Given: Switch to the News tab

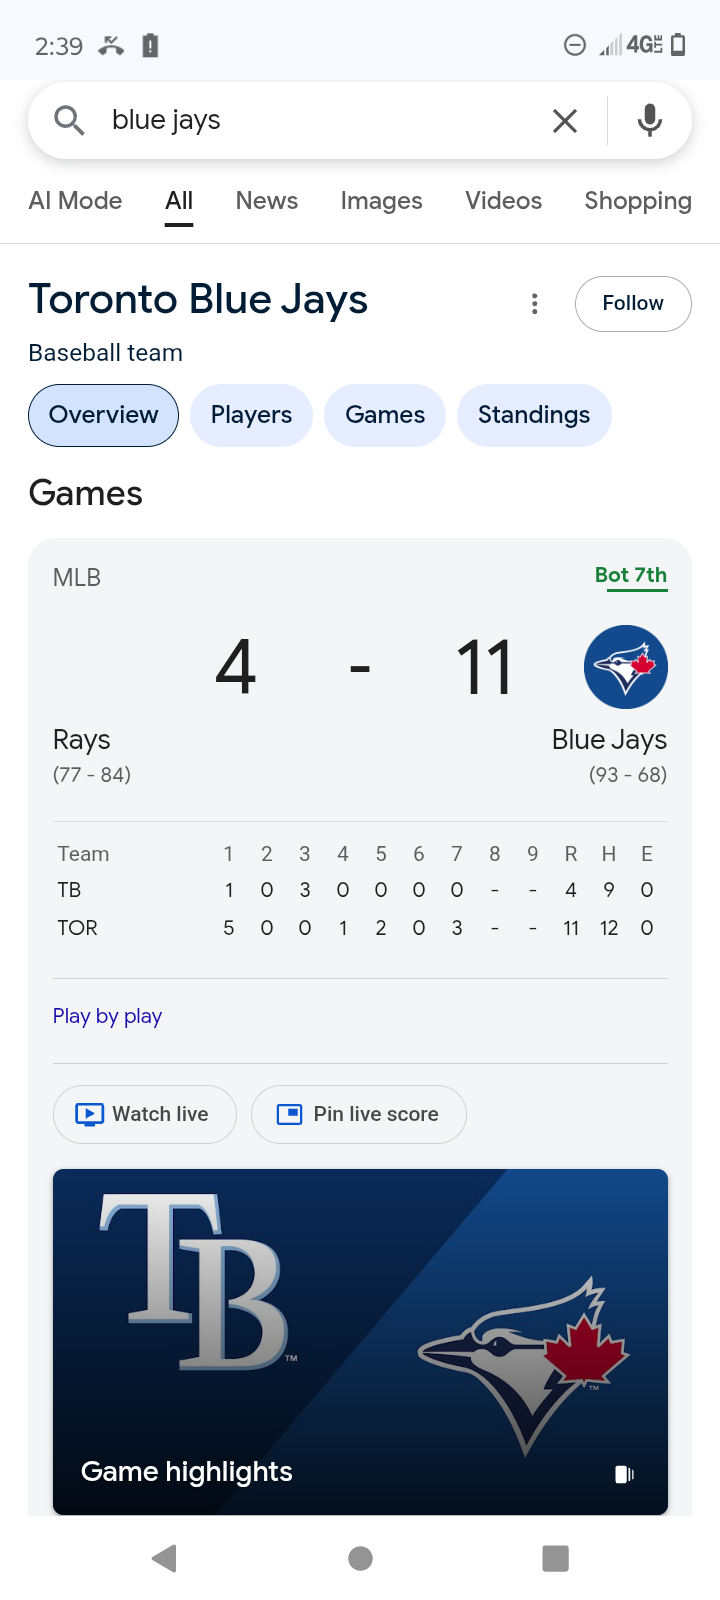Looking at the screenshot, I should pos(267,201).
